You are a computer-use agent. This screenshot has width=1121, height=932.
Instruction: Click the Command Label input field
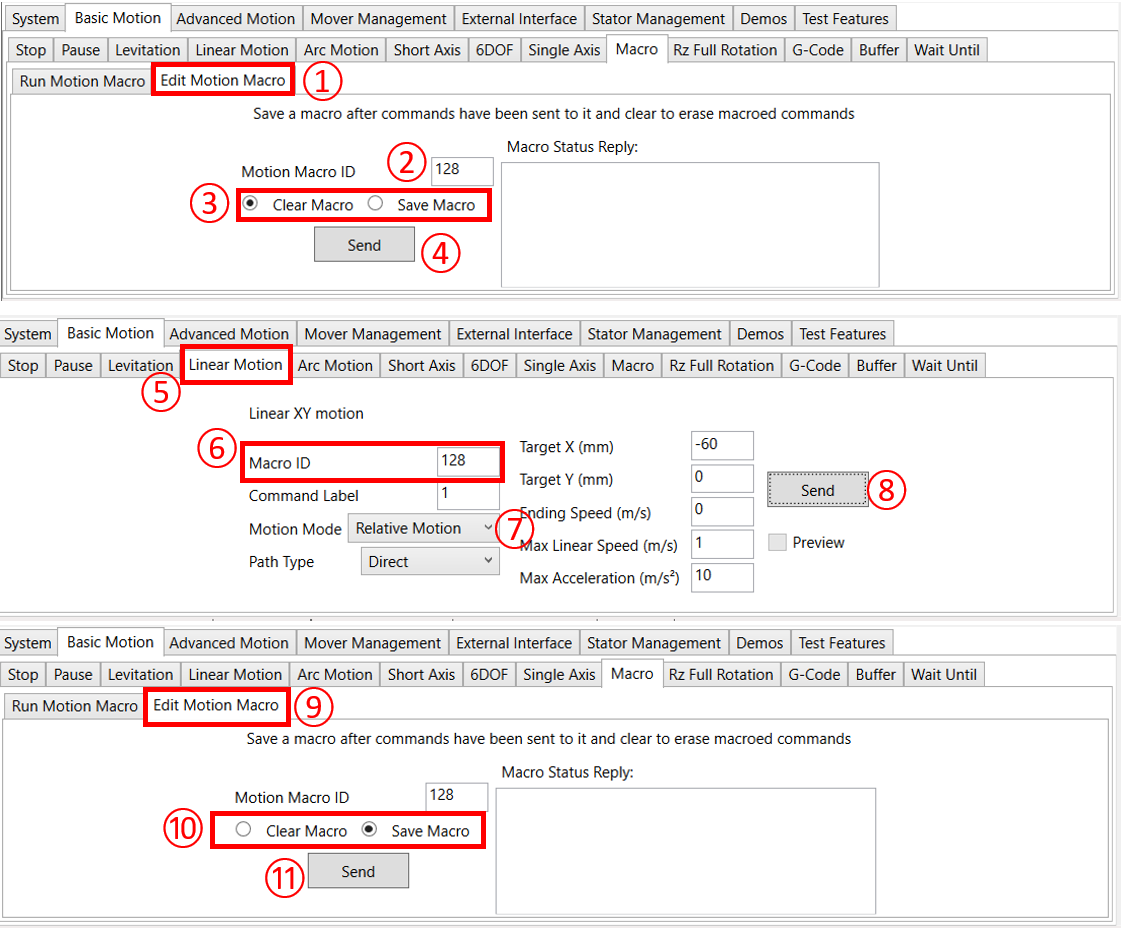click(467, 495)
